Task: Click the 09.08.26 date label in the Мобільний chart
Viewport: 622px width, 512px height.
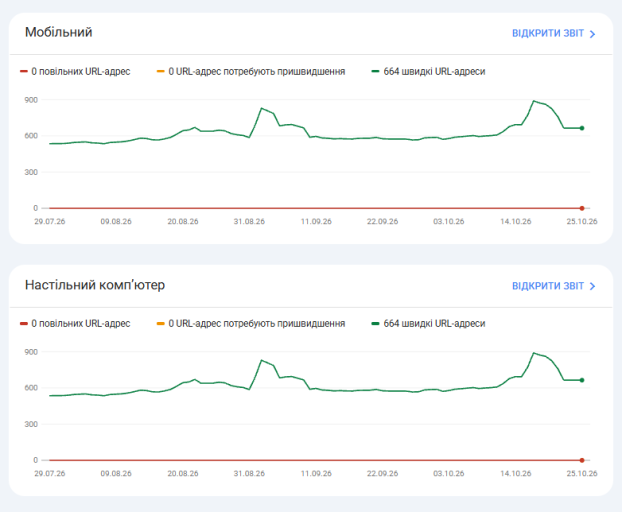Action: point(116,221)
